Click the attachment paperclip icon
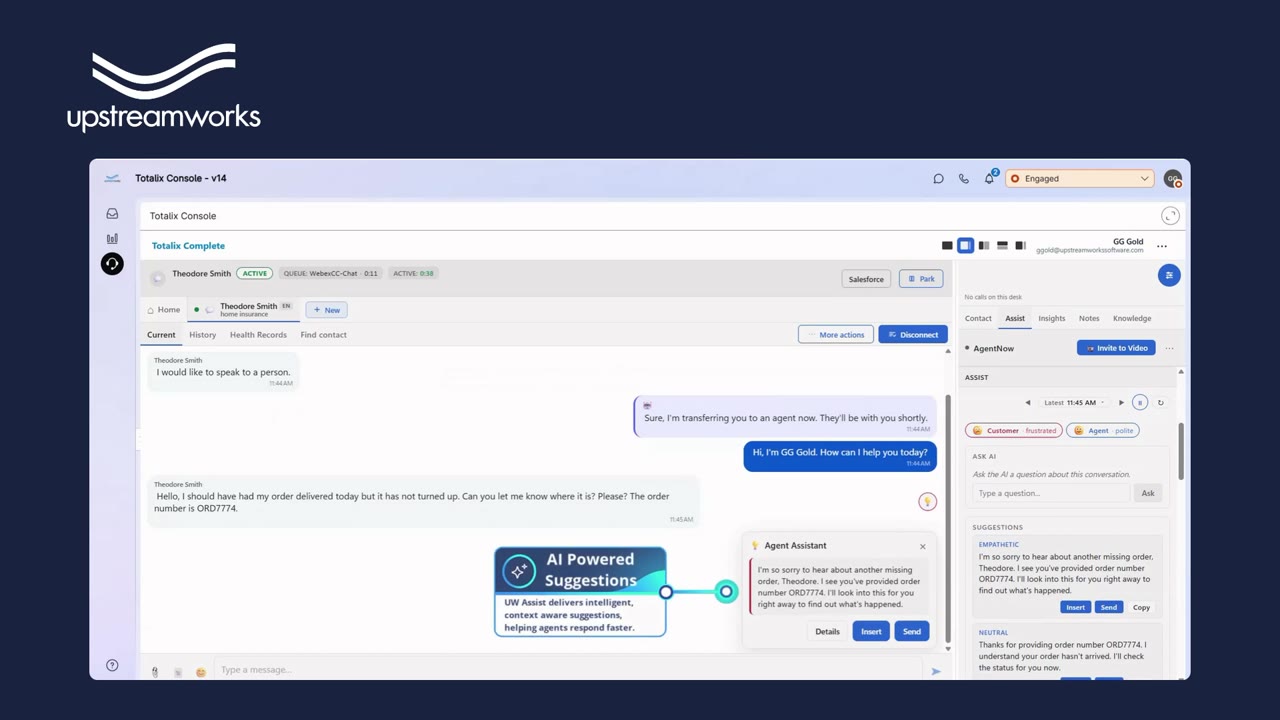 155,671
